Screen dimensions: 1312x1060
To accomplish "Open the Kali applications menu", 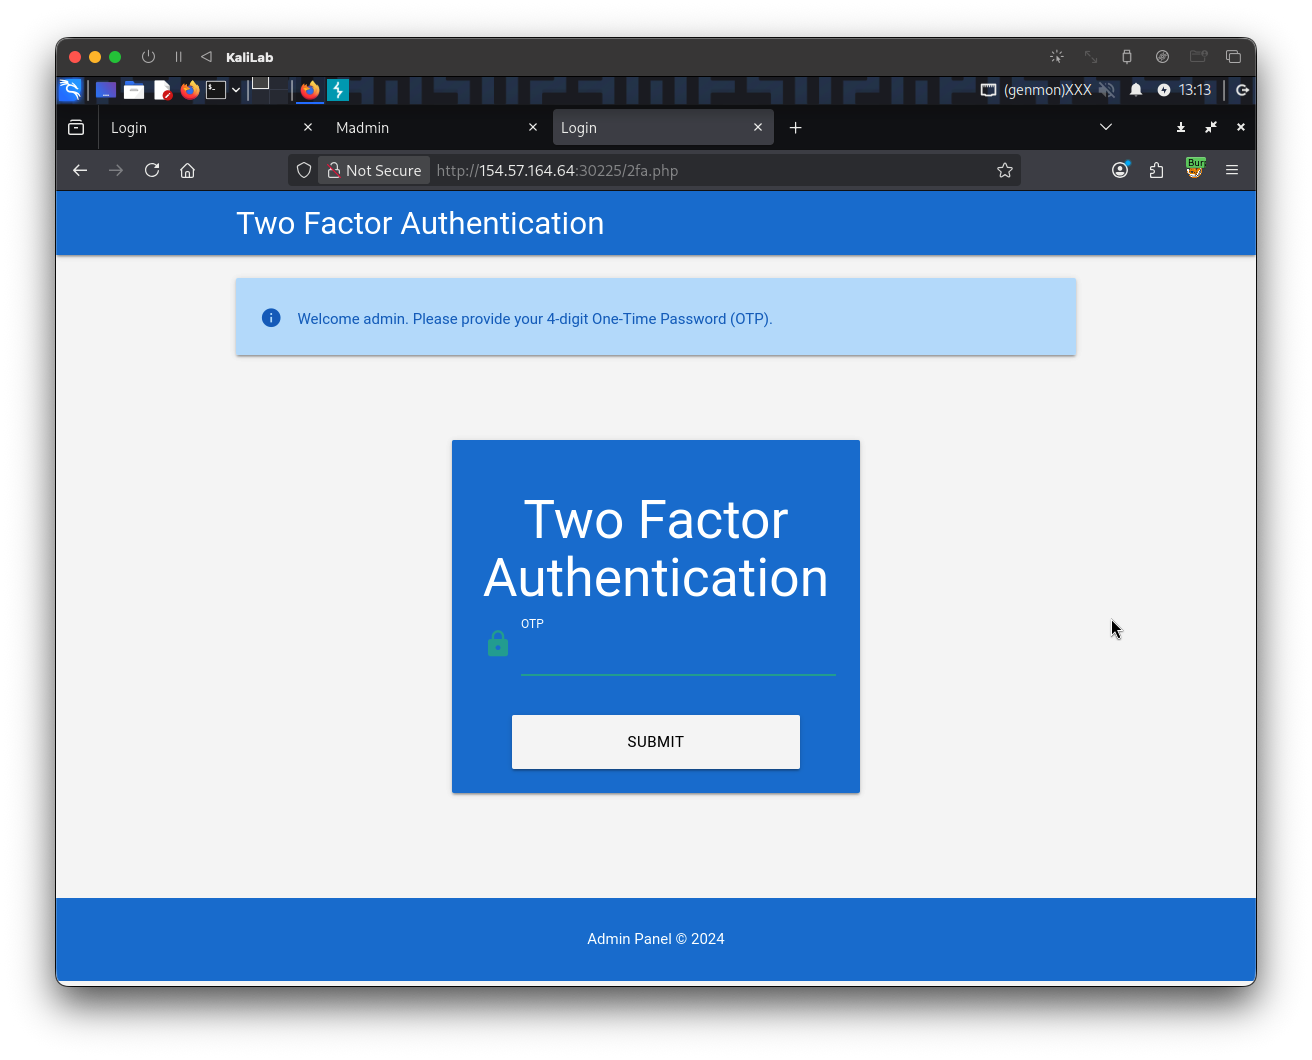I will [x=70, y=90].
